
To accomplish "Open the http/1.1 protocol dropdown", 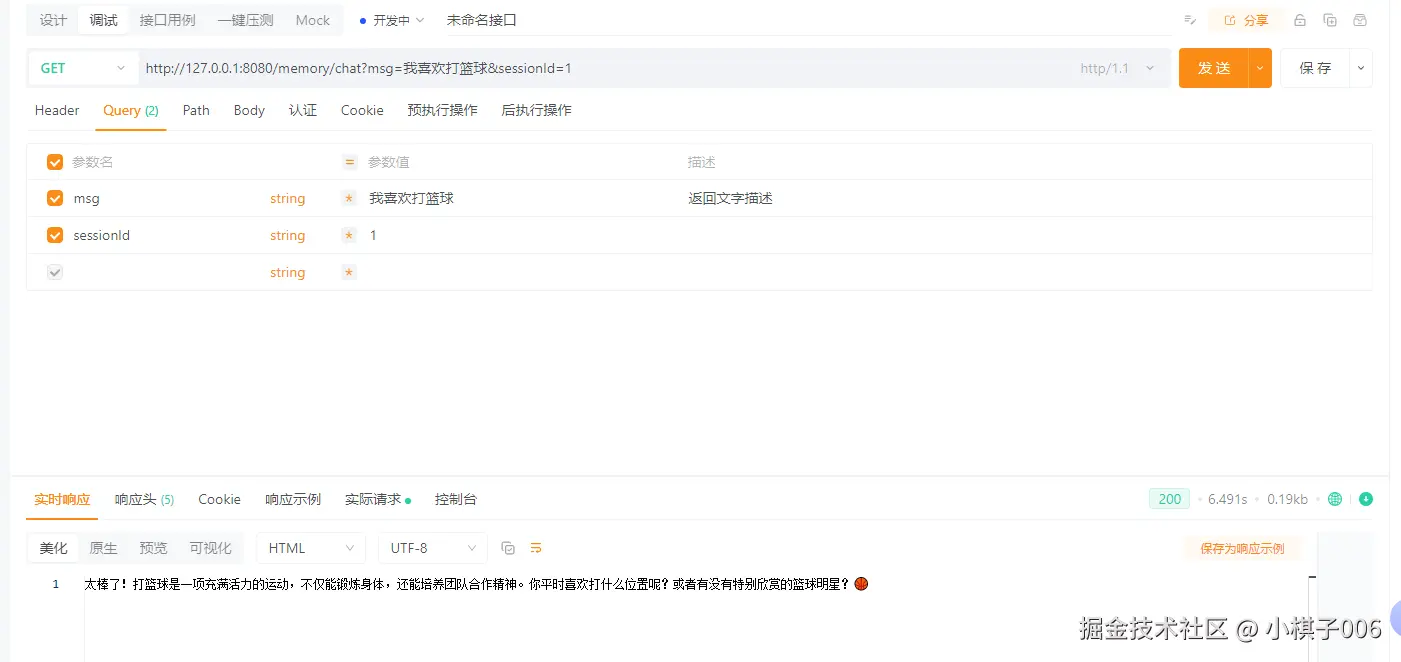I will coord(1118,68).
